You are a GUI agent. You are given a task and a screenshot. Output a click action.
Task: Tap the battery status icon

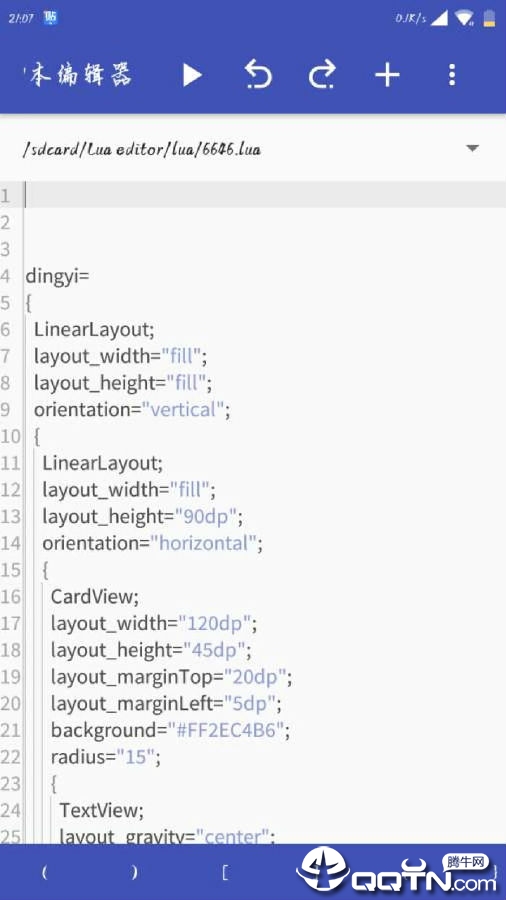coord(489,18)
